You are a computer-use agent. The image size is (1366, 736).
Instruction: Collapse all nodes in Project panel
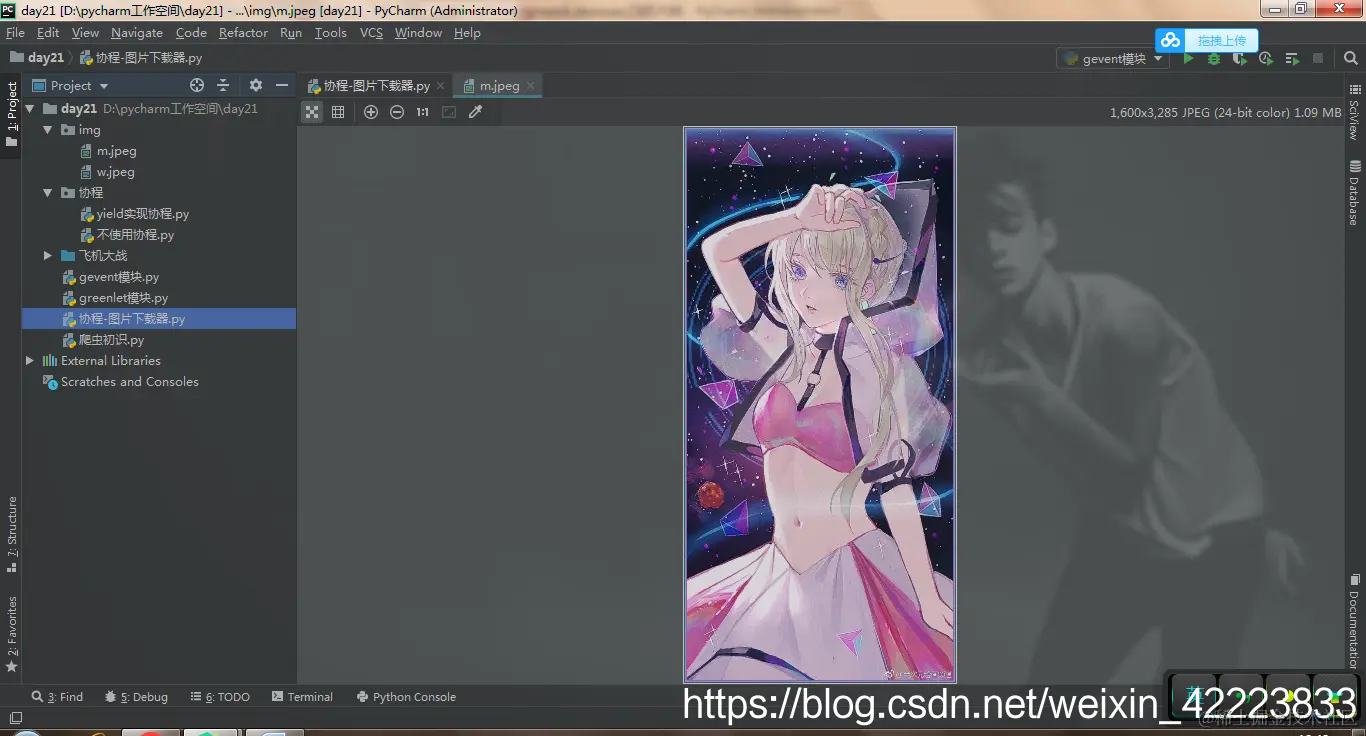tap(223, 85)
